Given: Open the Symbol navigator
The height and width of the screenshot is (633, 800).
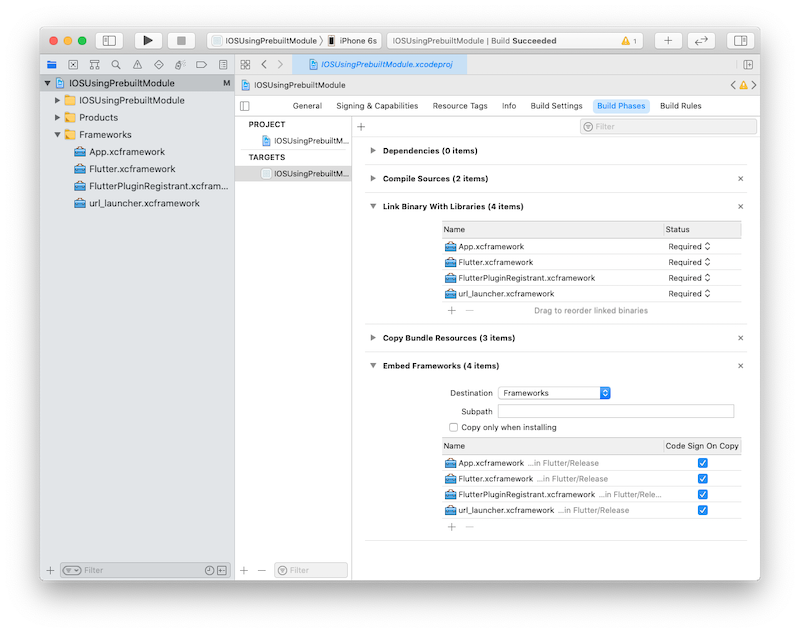Looking at the screenshot, I should click(x=94, y=64).
